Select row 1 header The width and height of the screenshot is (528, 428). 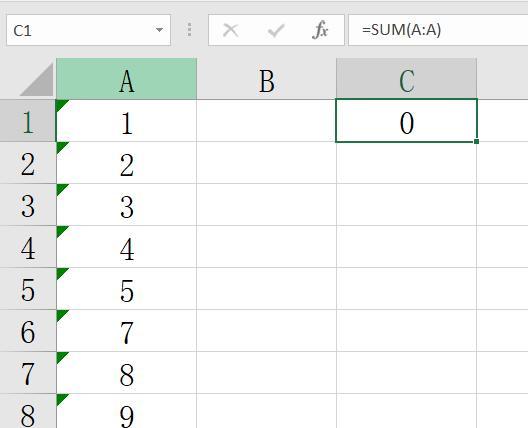pos(28,121)
